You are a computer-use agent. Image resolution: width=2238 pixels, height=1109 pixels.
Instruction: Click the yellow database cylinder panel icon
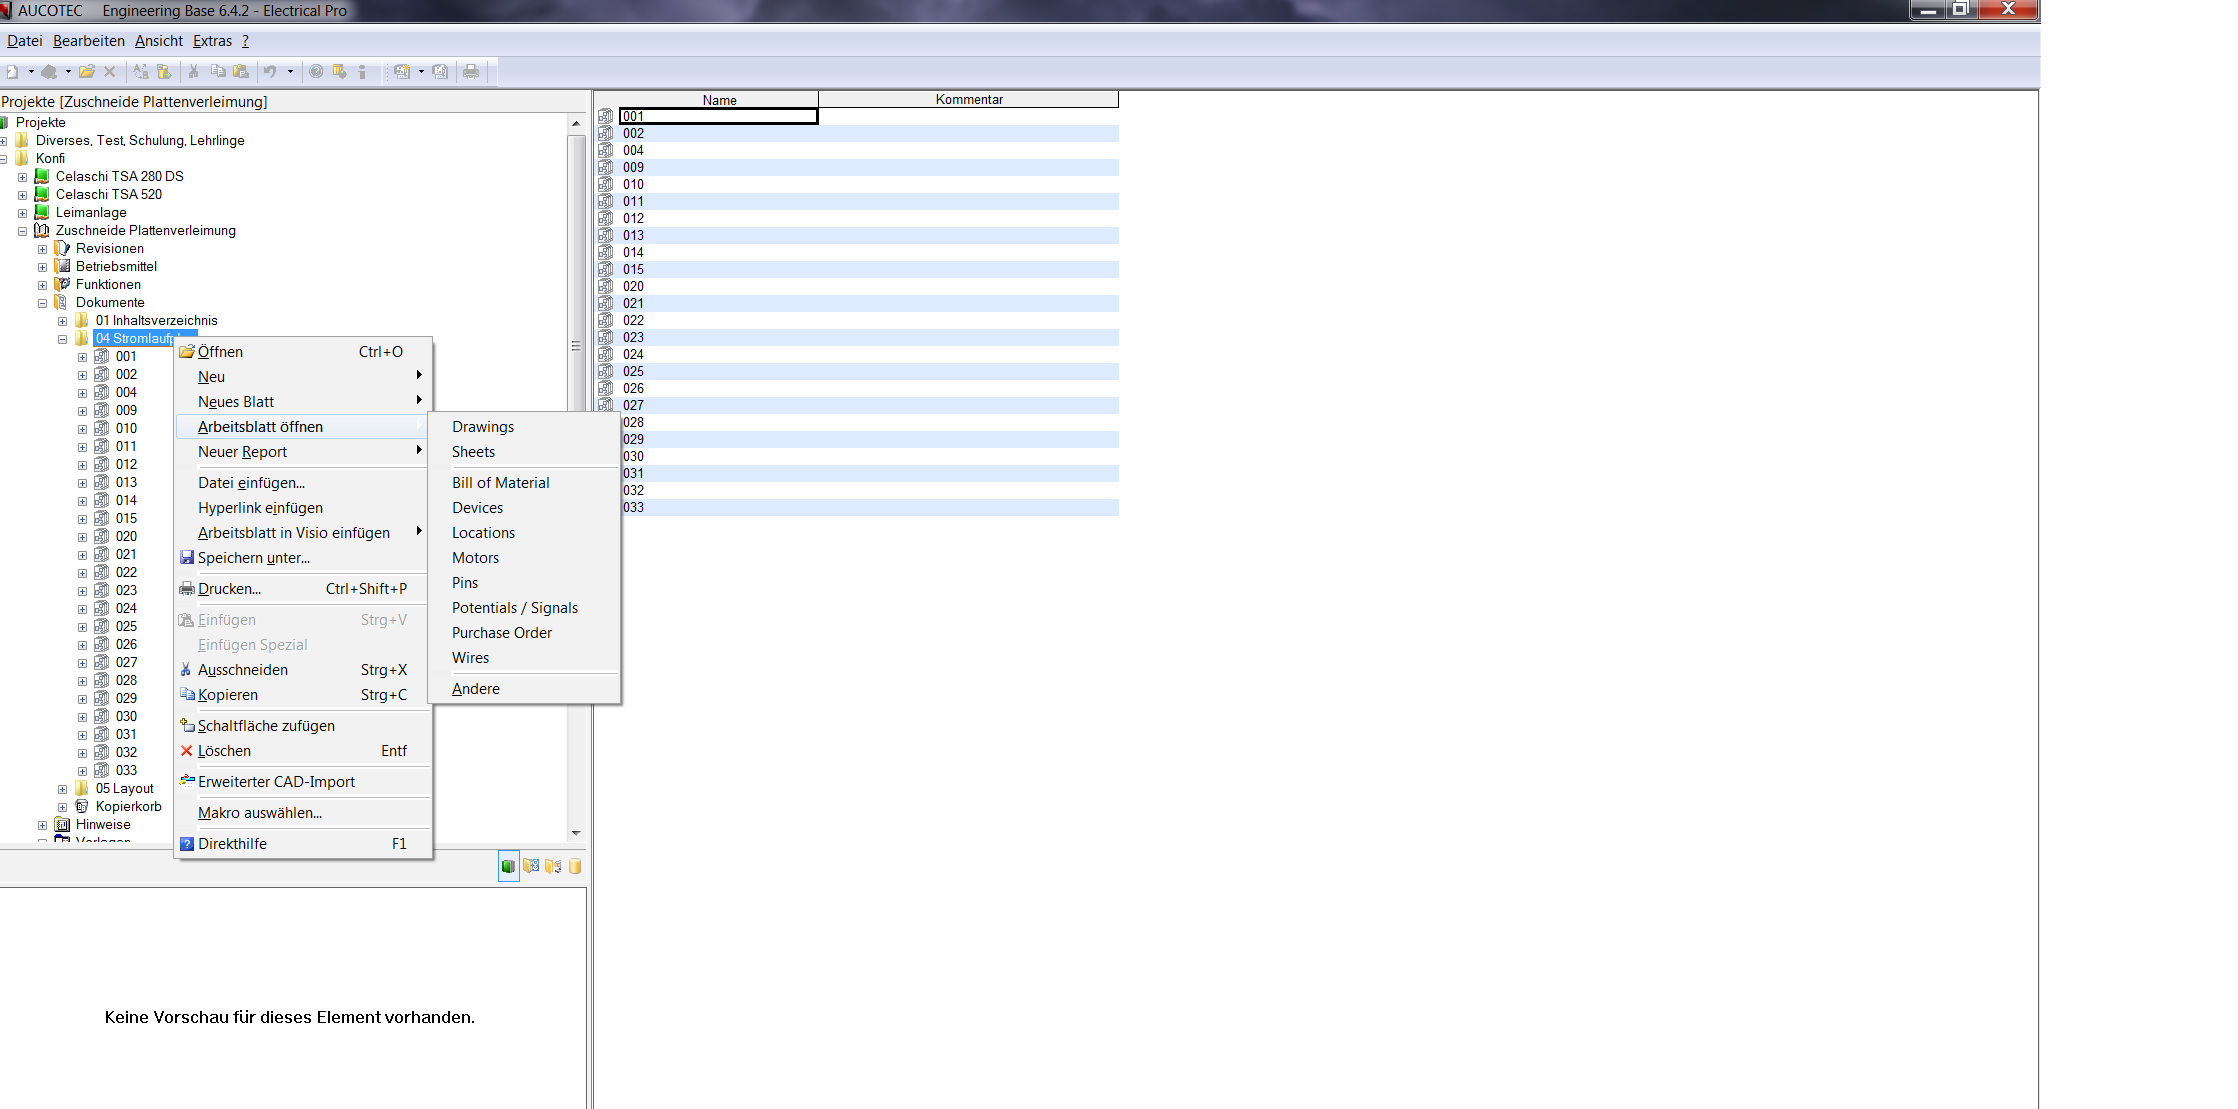click(x=575, y=866)
